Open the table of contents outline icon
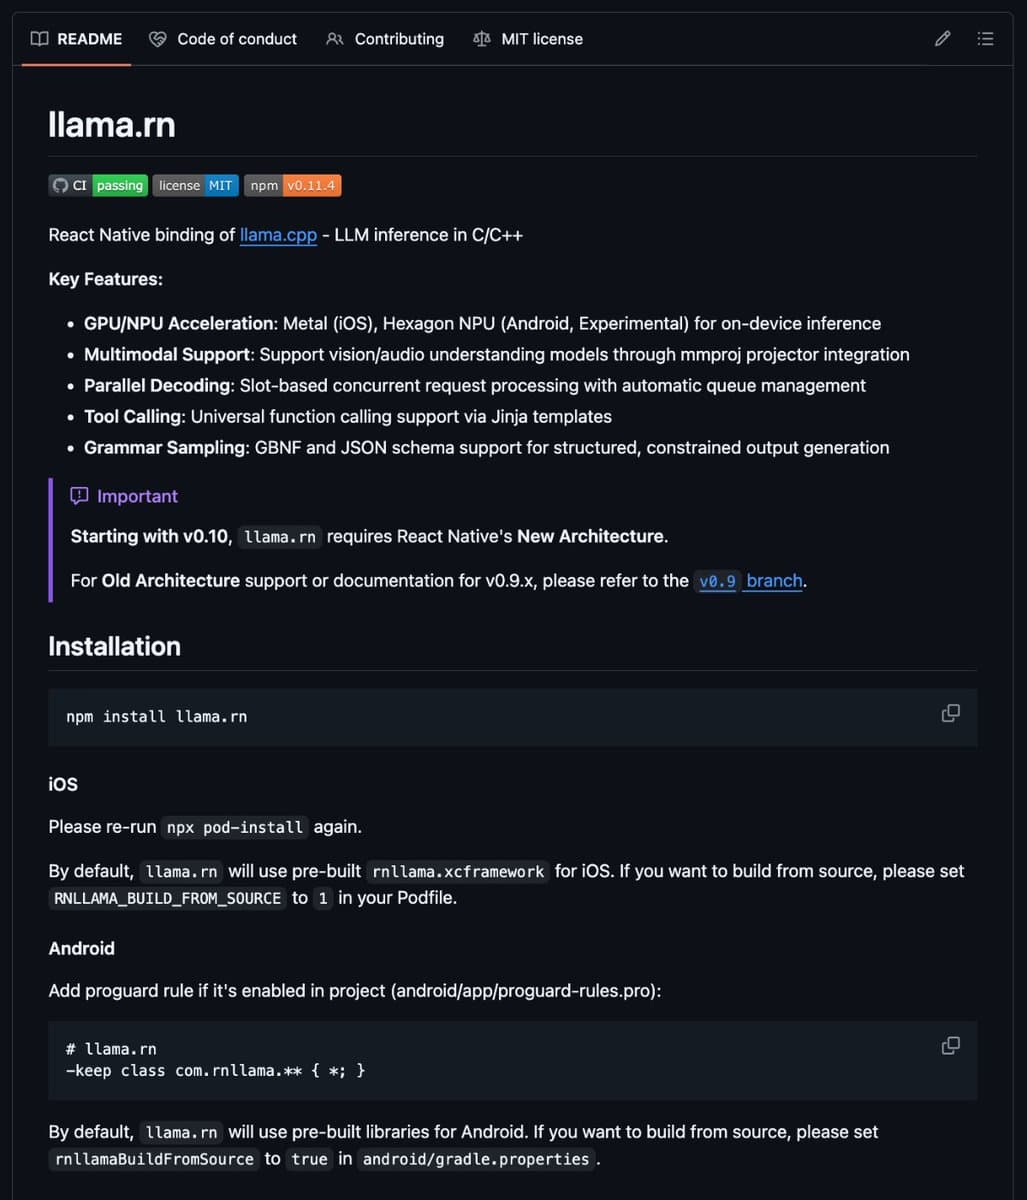Image resolution: width=1027 pixels, height=1200 pixels. pyautogui.click(x=985, y=39)
